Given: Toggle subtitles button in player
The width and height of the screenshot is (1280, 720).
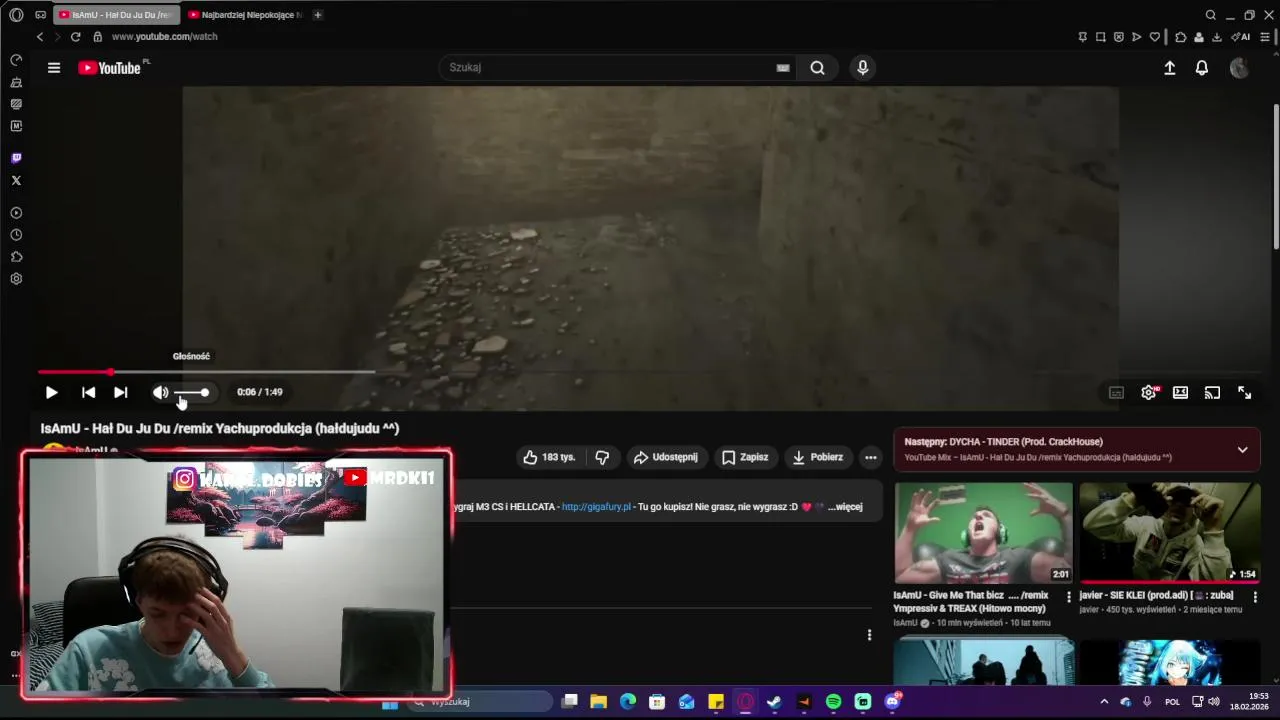Looking at the screenshot, I should [x=1116, y=393].
